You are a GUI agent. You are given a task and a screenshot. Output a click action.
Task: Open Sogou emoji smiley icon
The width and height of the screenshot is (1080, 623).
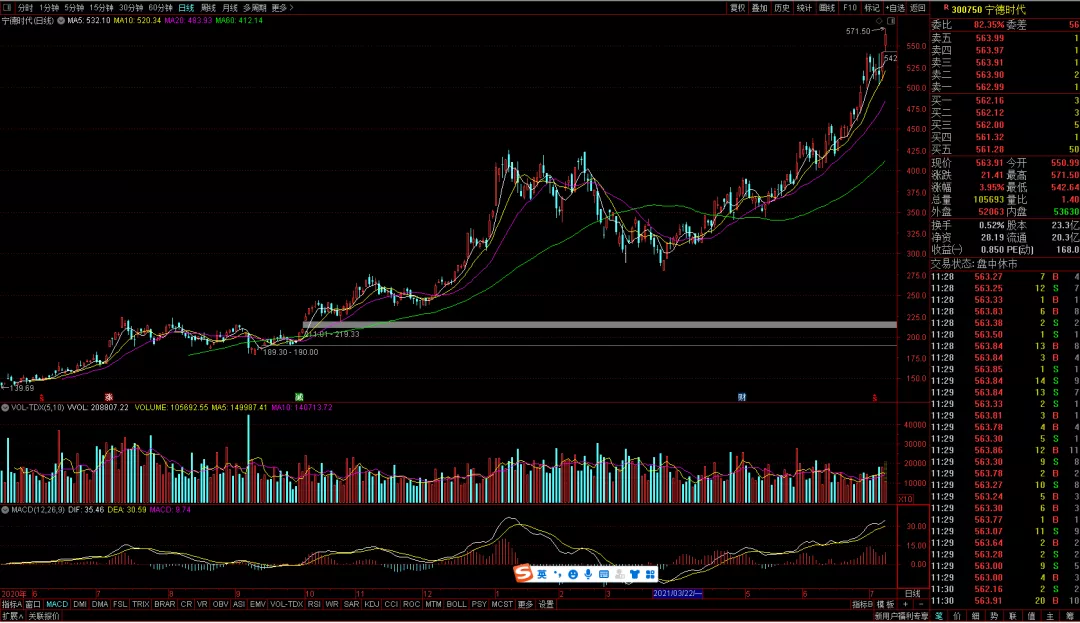(572, 574)
